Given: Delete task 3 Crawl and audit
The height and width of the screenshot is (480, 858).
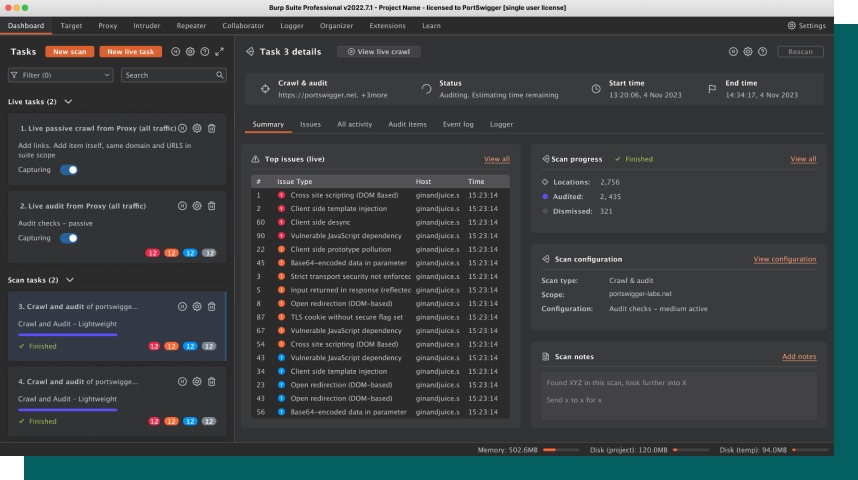Looking at the screenshot, I should point(211,306).
